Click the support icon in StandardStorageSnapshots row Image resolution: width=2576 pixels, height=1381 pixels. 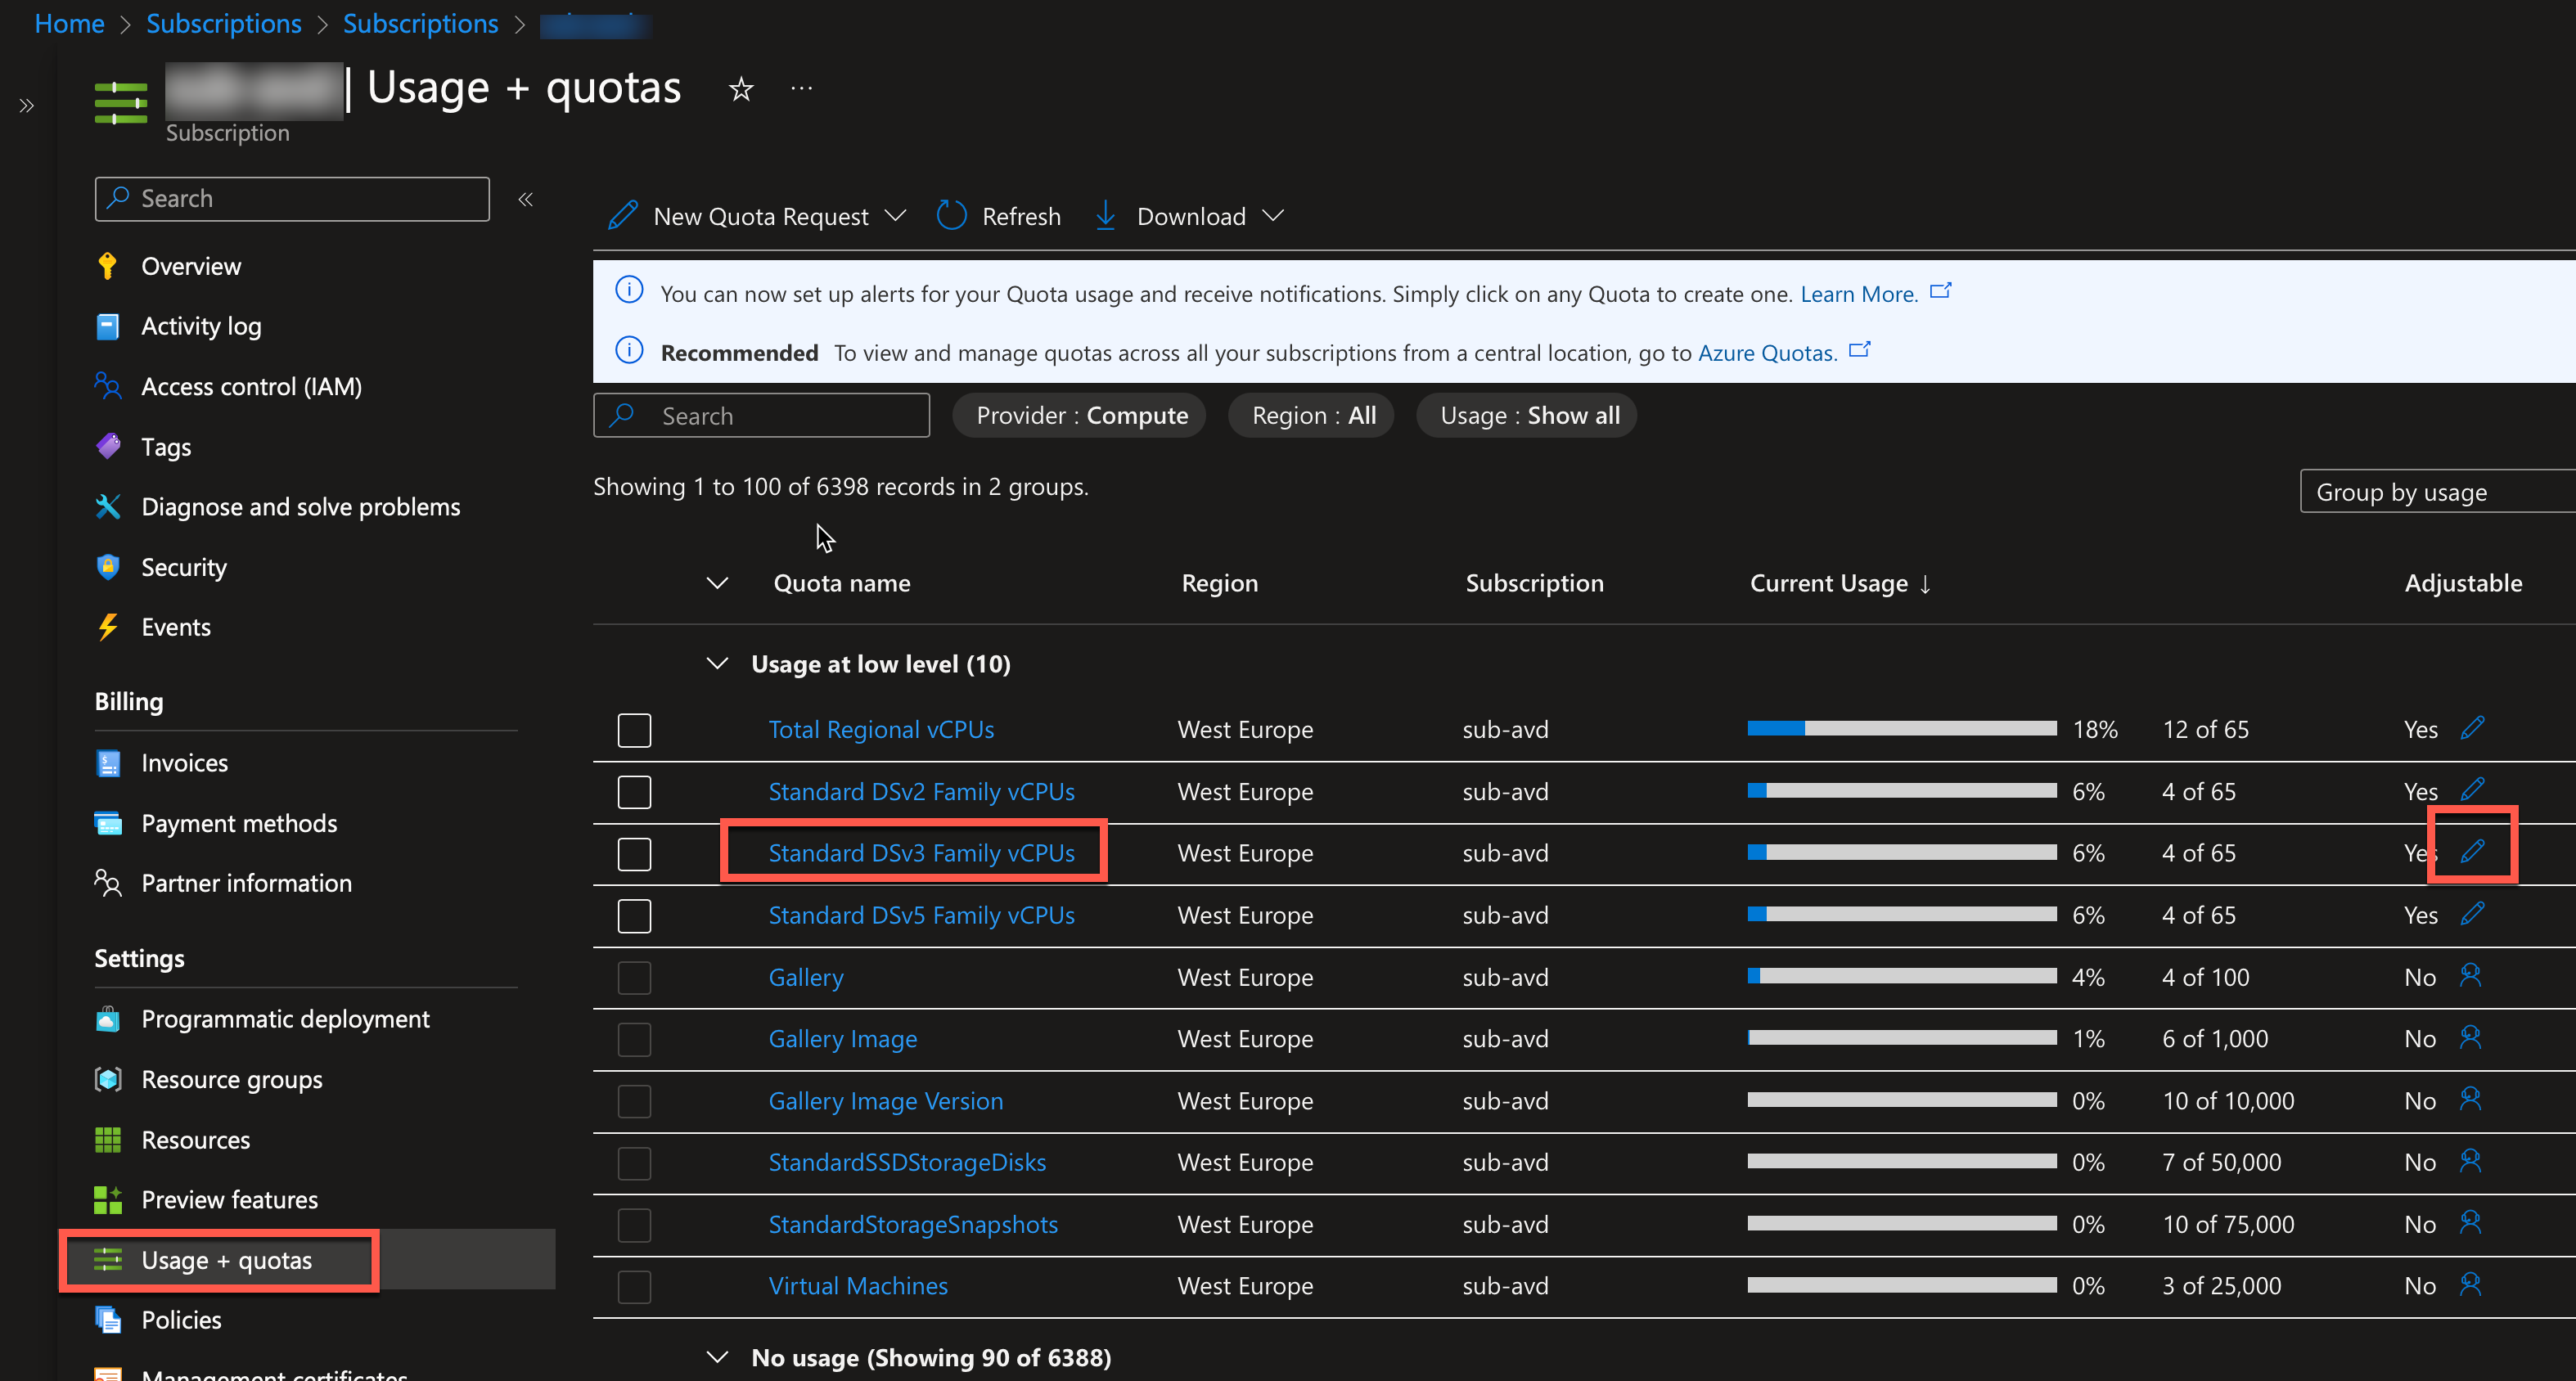click(x=2471, y=1223)
